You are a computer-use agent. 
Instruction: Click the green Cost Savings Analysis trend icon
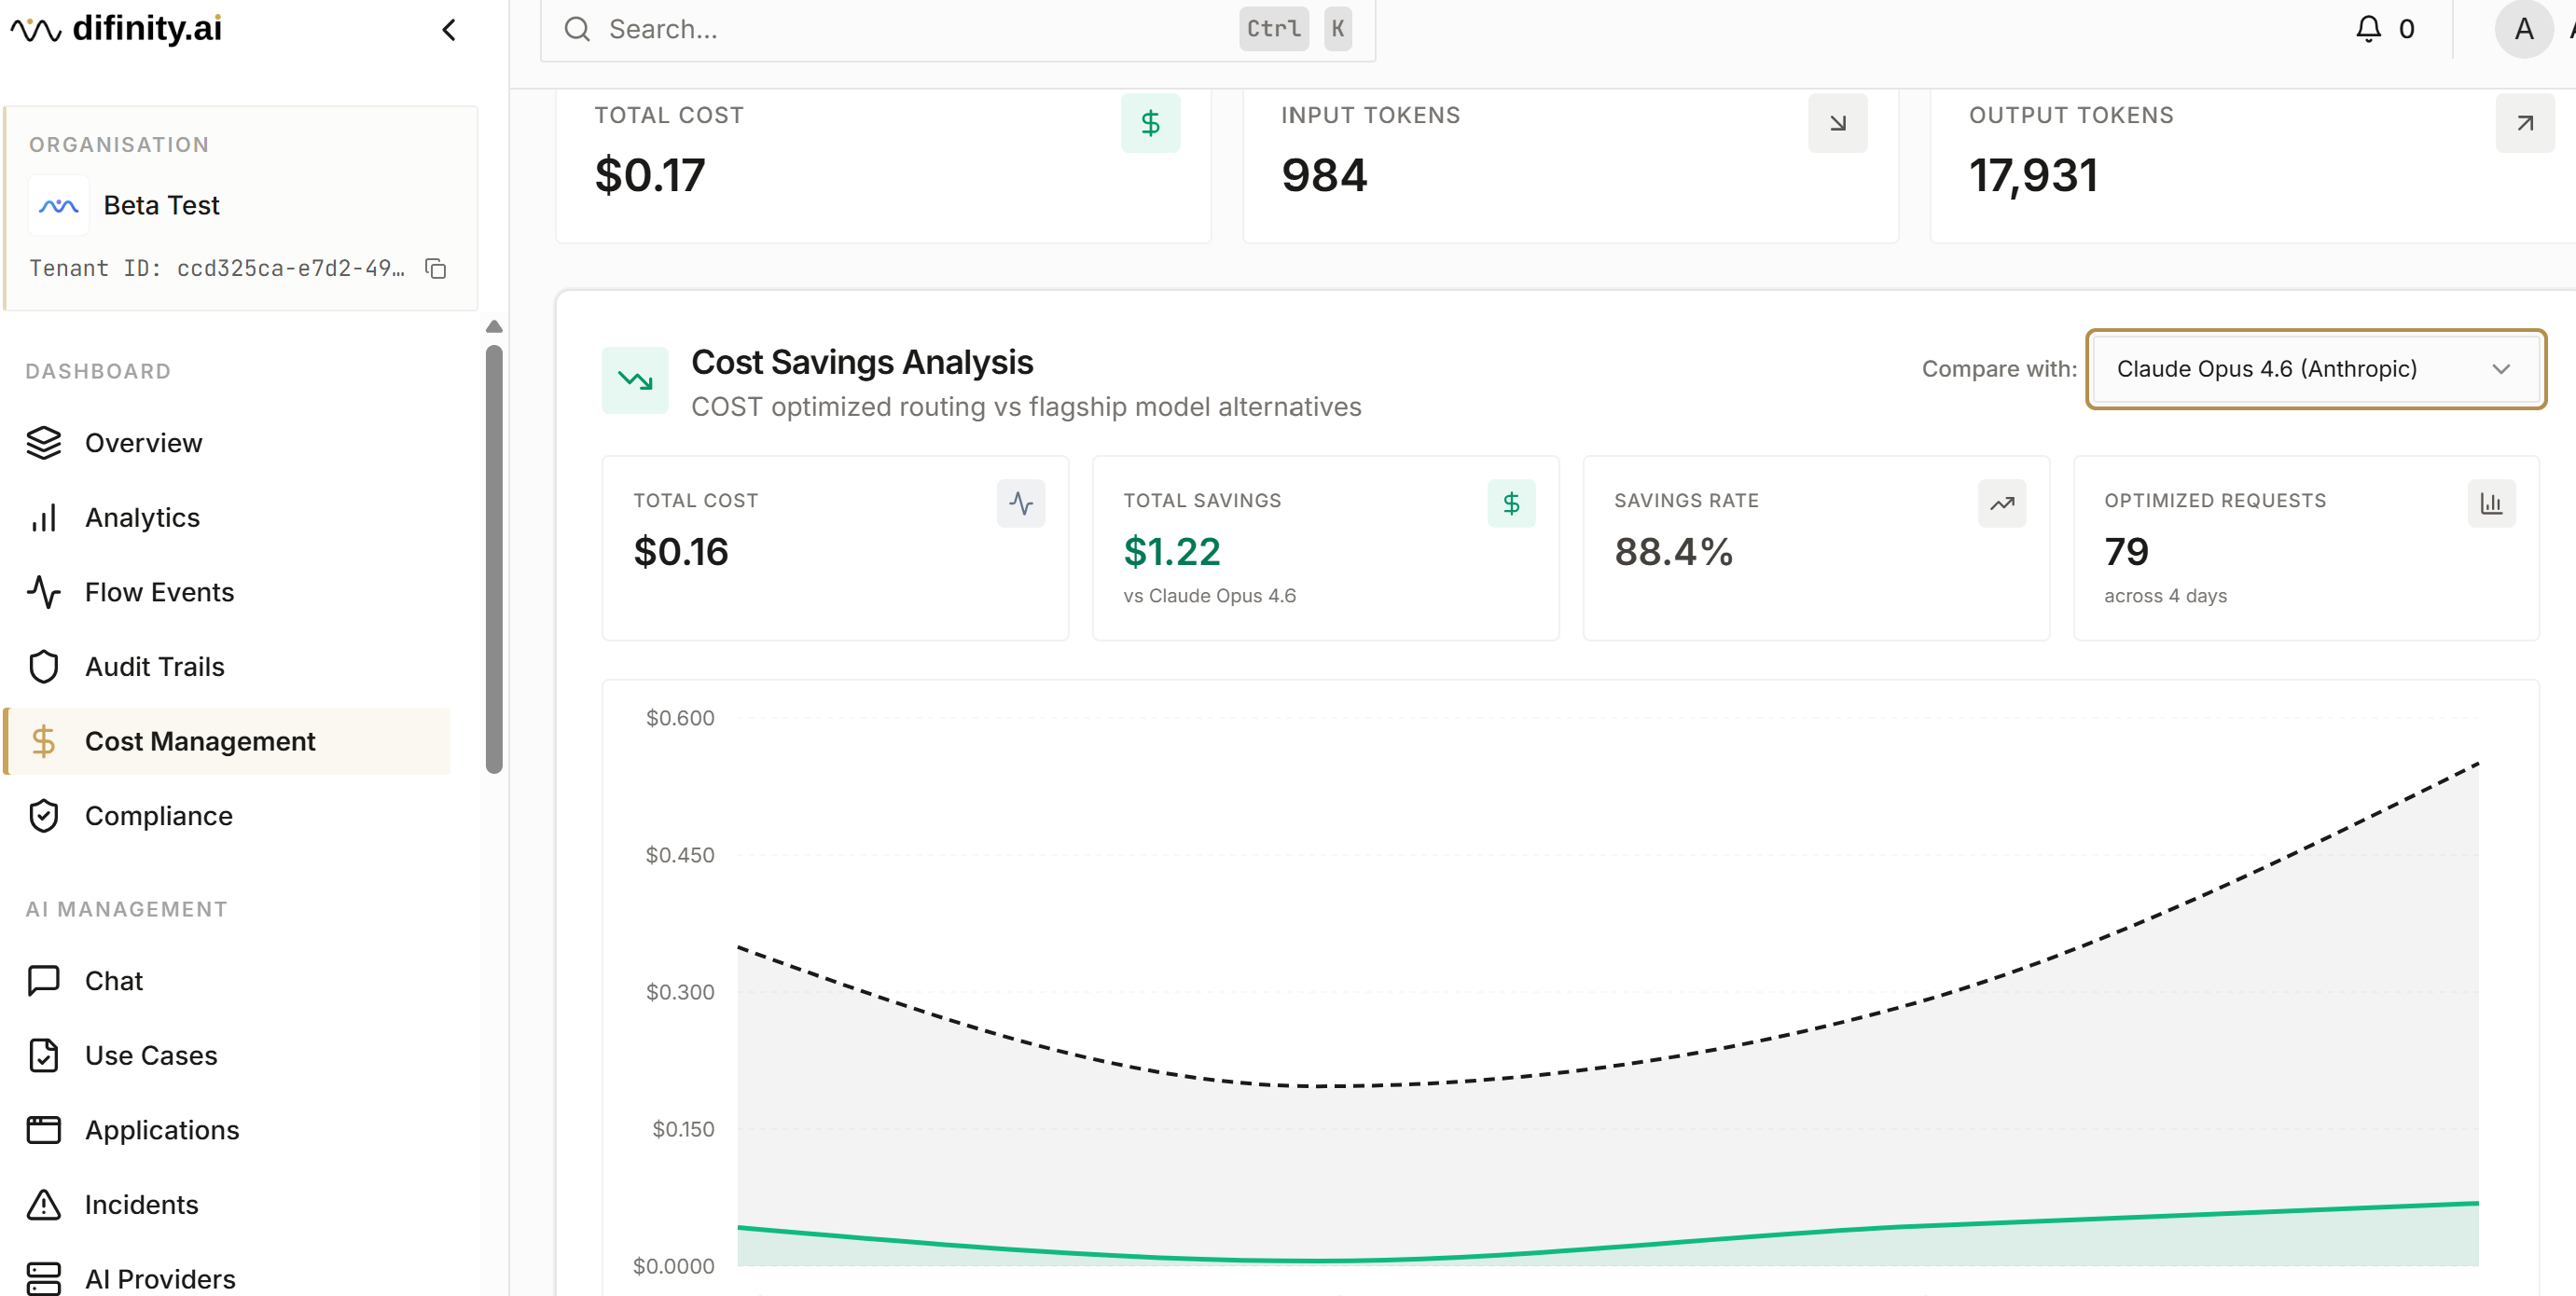click(635, 380)
